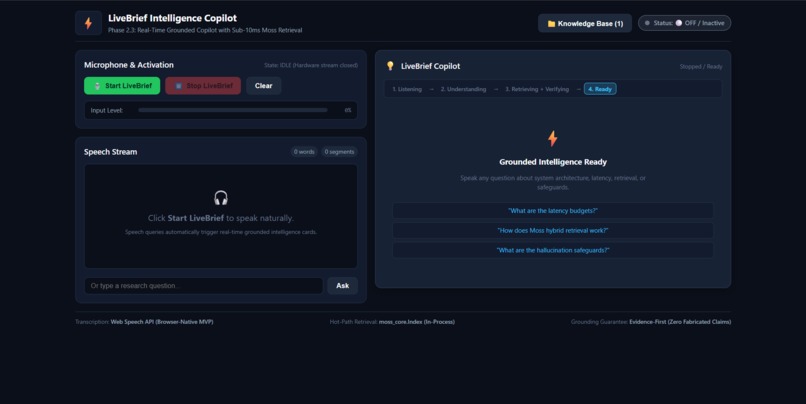Stop LiveBrief using the red button
This screenshot has width=806, height=404.
coord(203,86)
